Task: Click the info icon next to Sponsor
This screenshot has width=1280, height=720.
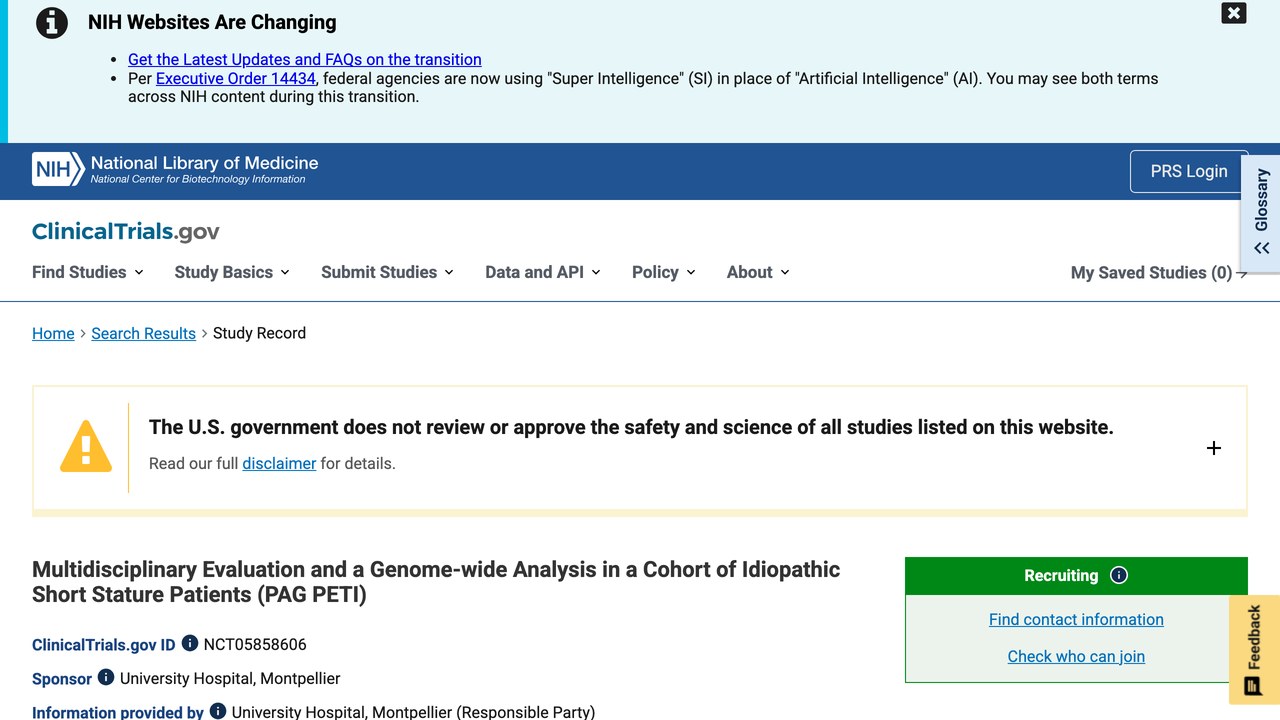Action: 106,678
